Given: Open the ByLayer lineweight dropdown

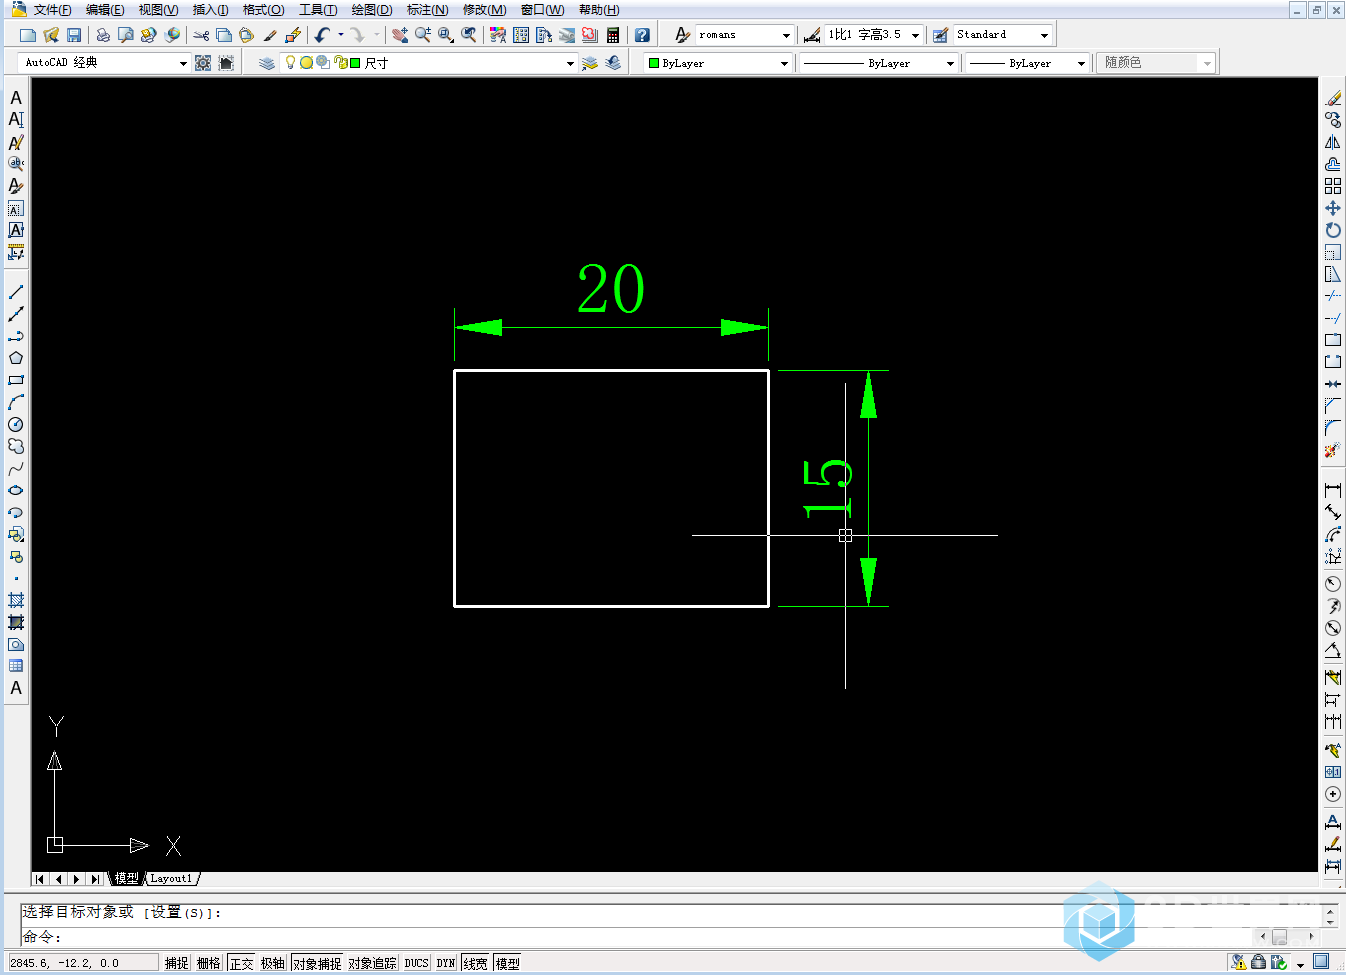Looking at the screenshot, I should (1081, 63).
